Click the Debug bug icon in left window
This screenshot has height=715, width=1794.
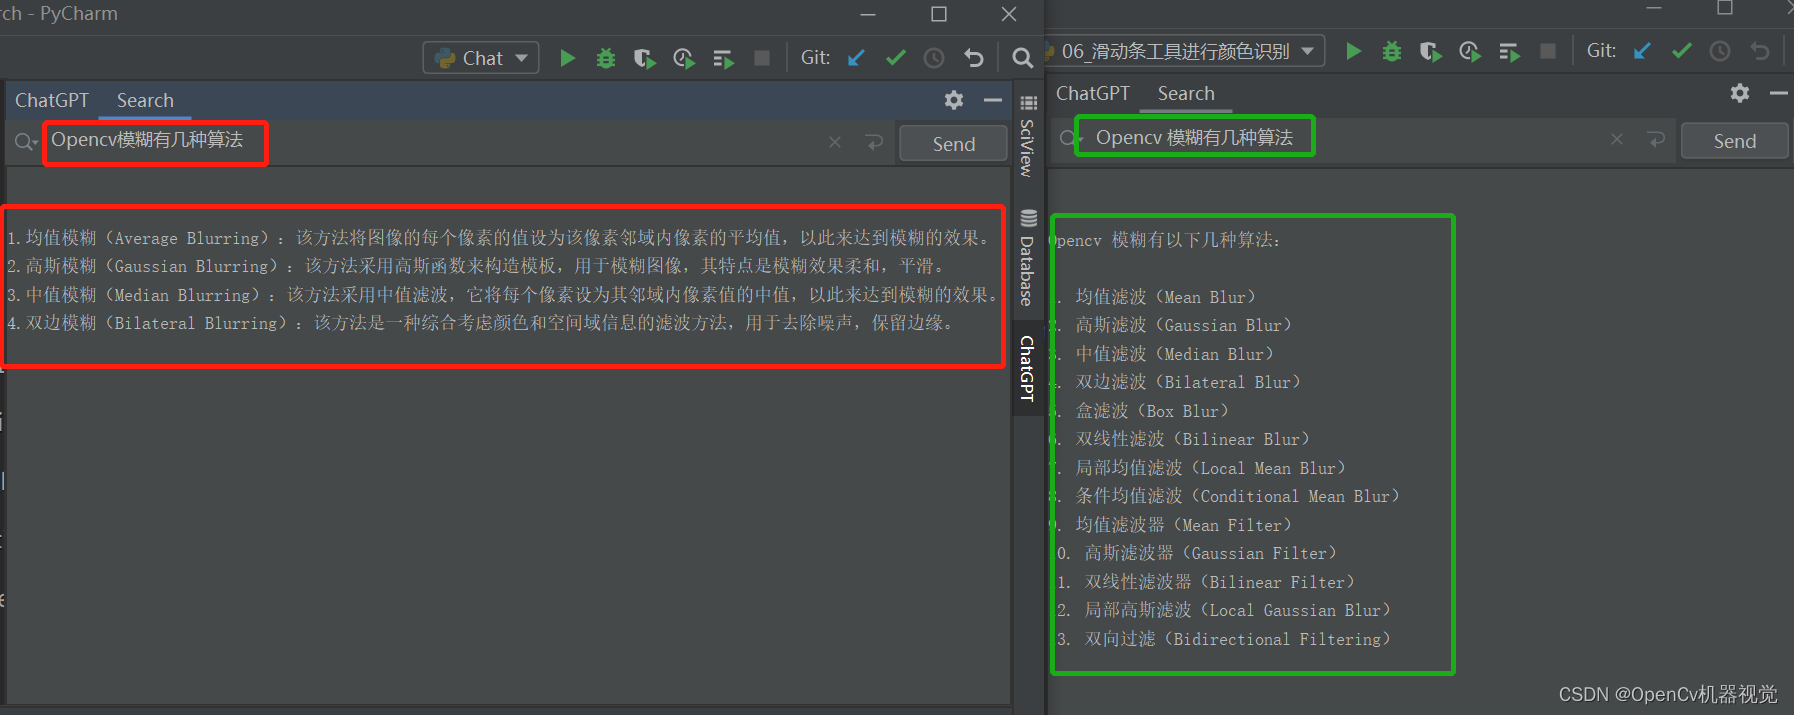coord(605,58)
